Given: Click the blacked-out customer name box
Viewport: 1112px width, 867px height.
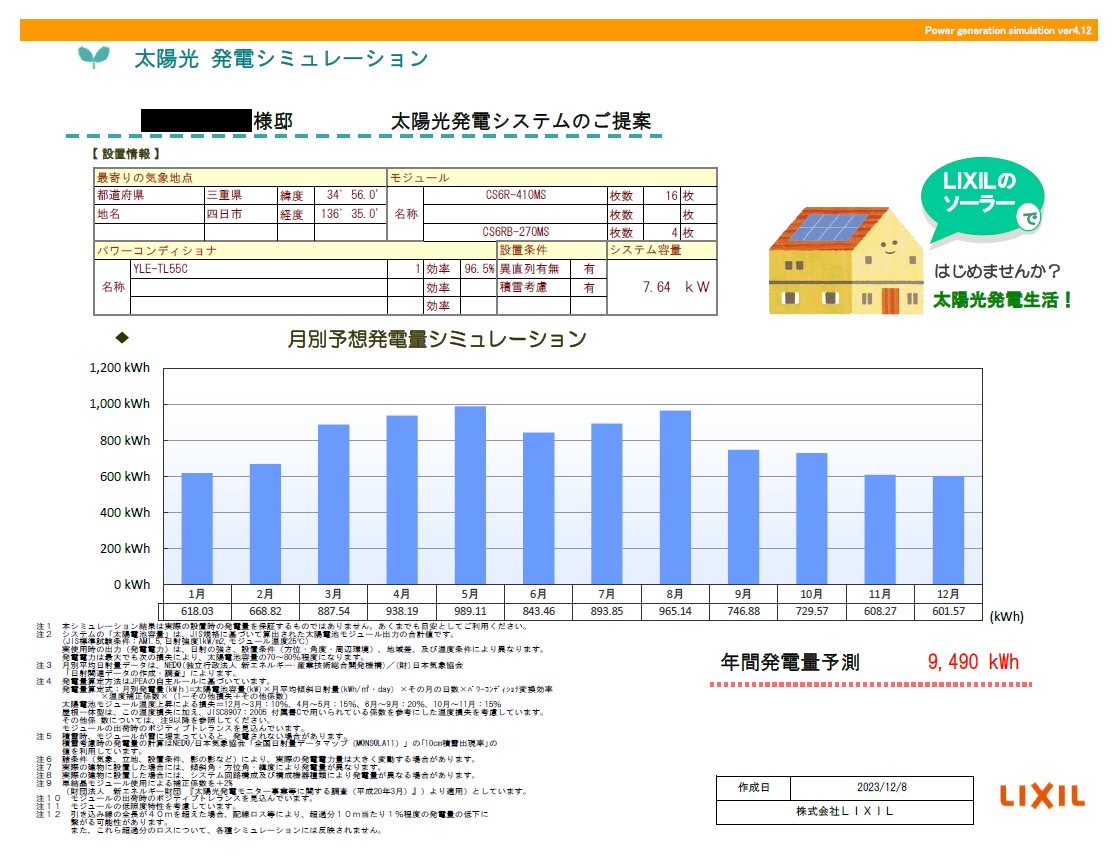Looking at the screenshot, I should (195, 121).
